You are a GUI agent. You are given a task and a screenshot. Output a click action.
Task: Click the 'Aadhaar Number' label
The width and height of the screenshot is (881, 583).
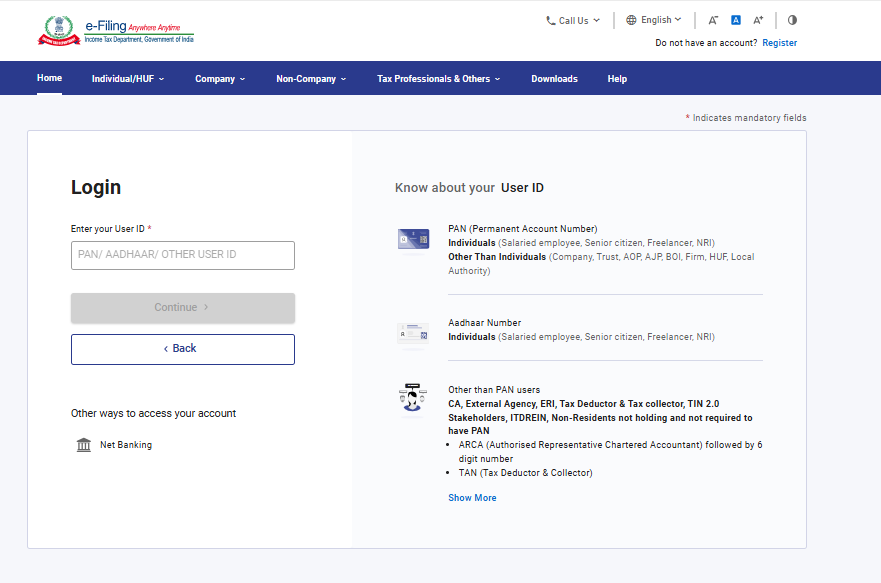click(484, 323)
